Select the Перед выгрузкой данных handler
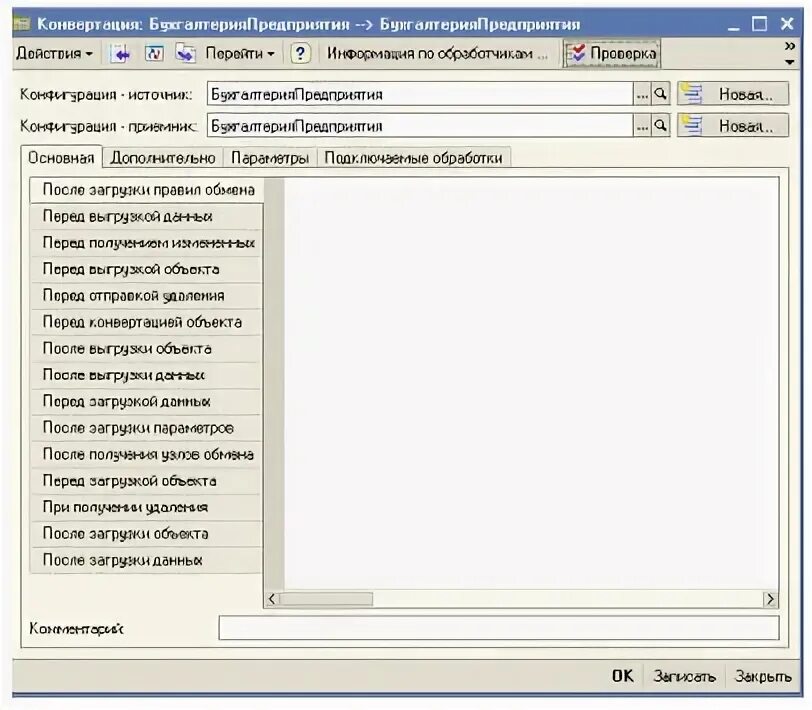Image resolution: width=812 pixels, height=710 pixels. (x=147, y=216)
